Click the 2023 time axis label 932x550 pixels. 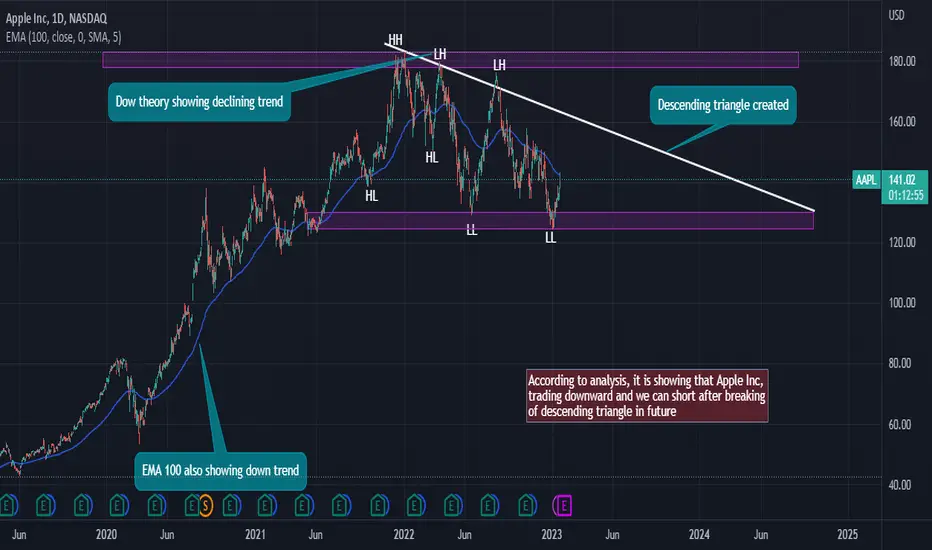pos(552,535)
